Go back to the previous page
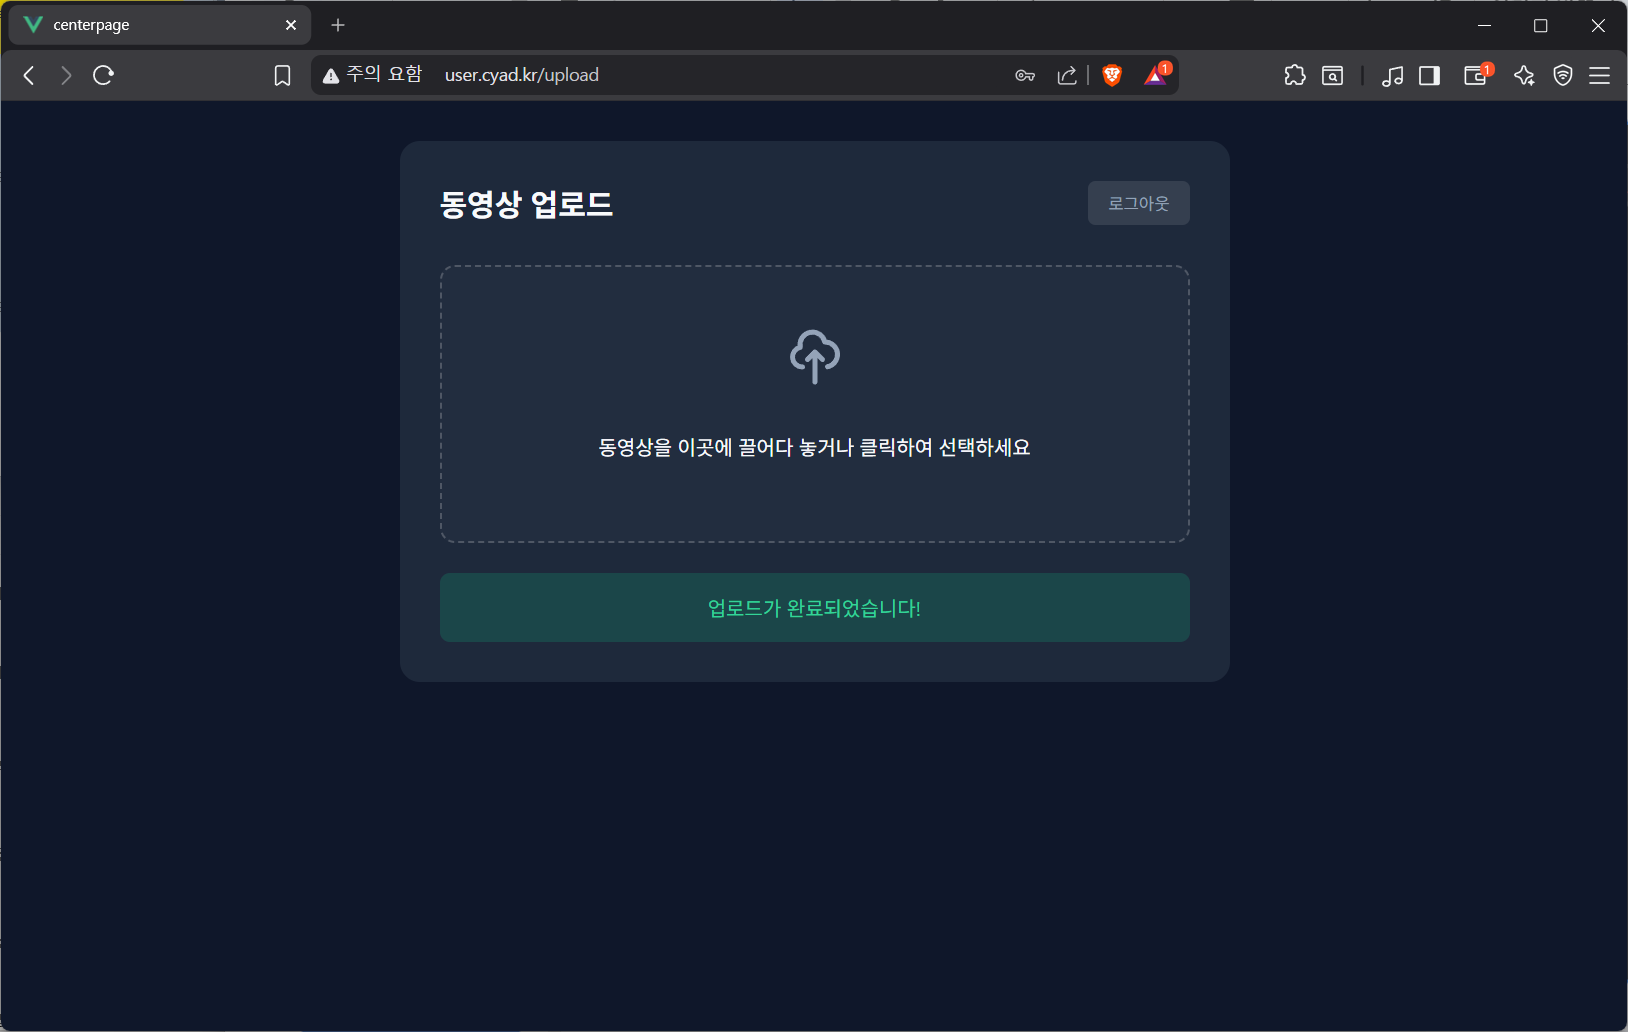The image size is (1628, 1032). tap(29, 75)
